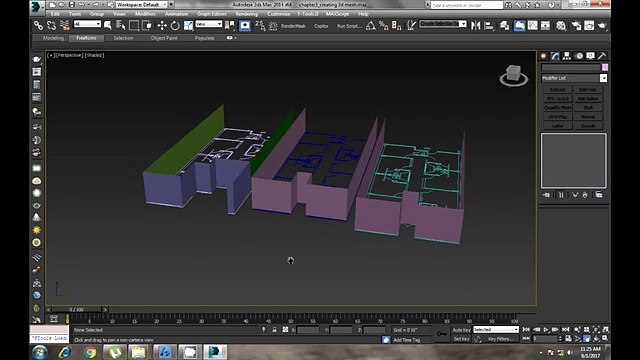Expand the Modifier List dropdown

click(574, 78)
